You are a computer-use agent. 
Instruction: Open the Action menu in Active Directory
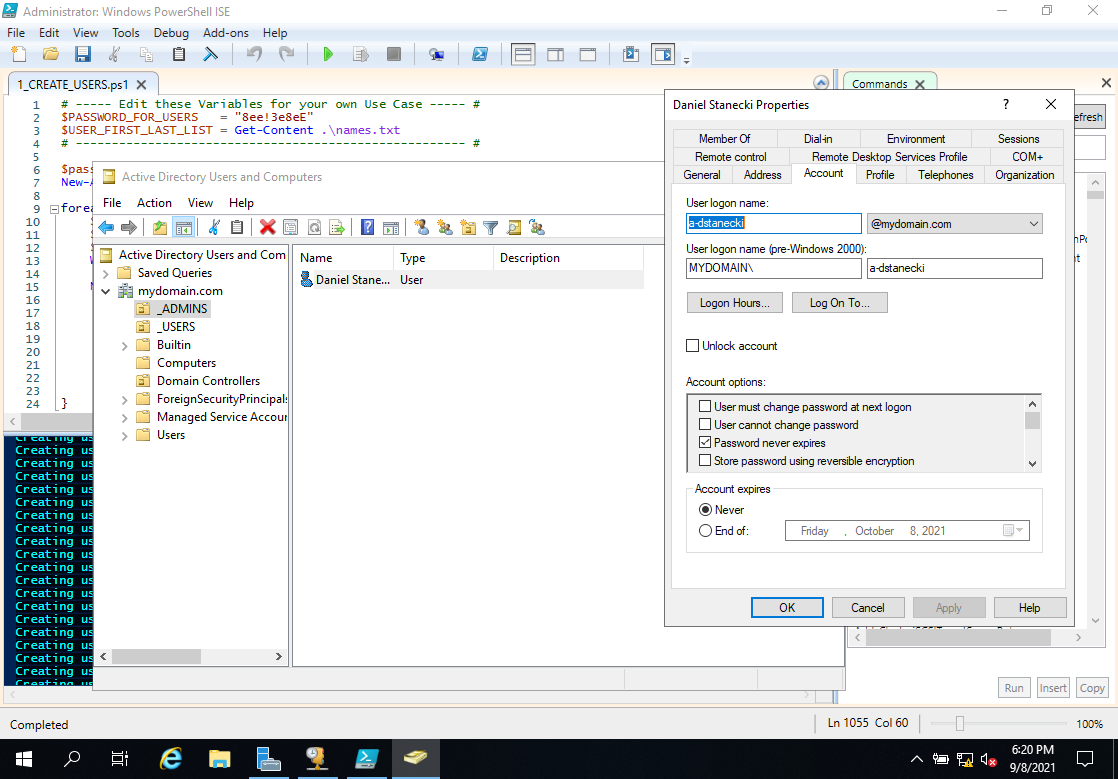tap(154, 203)
